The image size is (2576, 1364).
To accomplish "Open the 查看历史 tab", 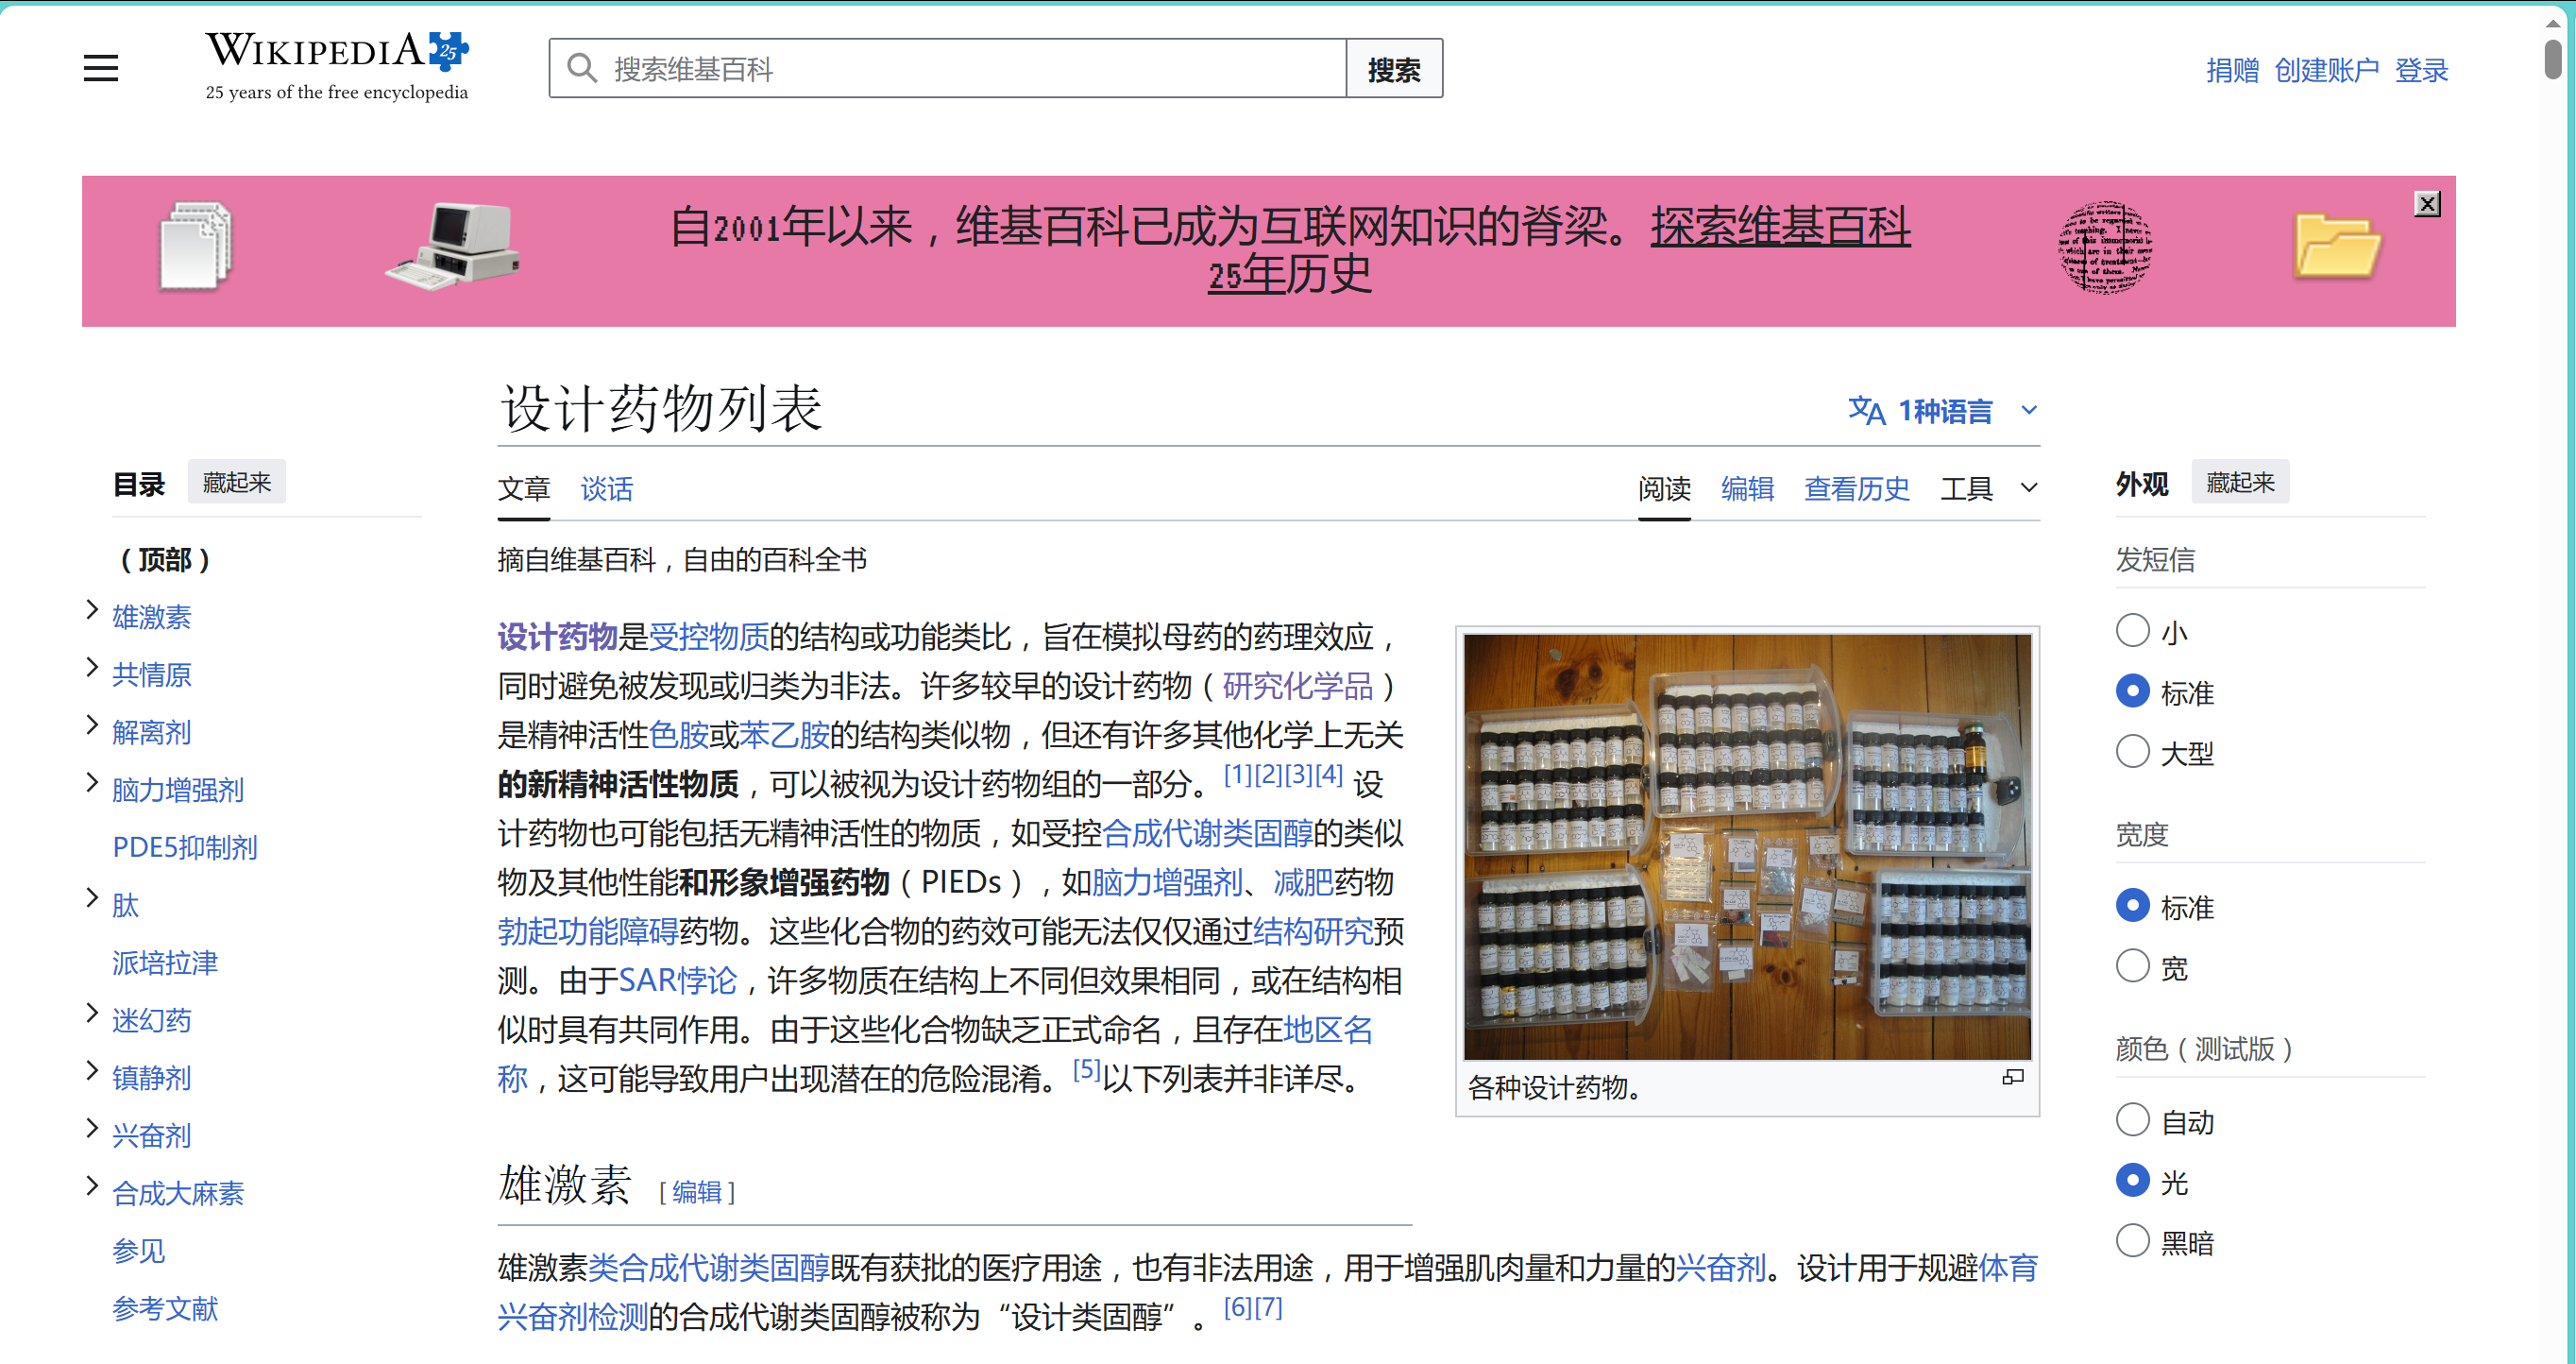I will (1856, 488).
